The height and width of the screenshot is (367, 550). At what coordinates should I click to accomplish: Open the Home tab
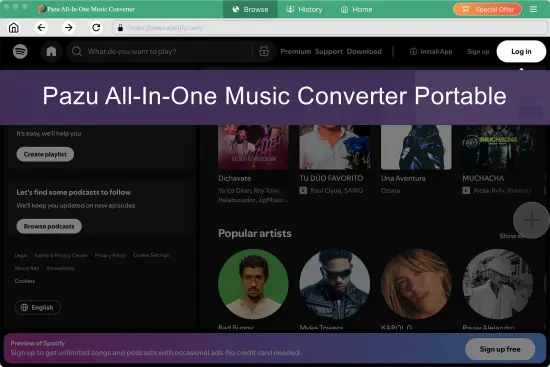(x=356, y=9)
